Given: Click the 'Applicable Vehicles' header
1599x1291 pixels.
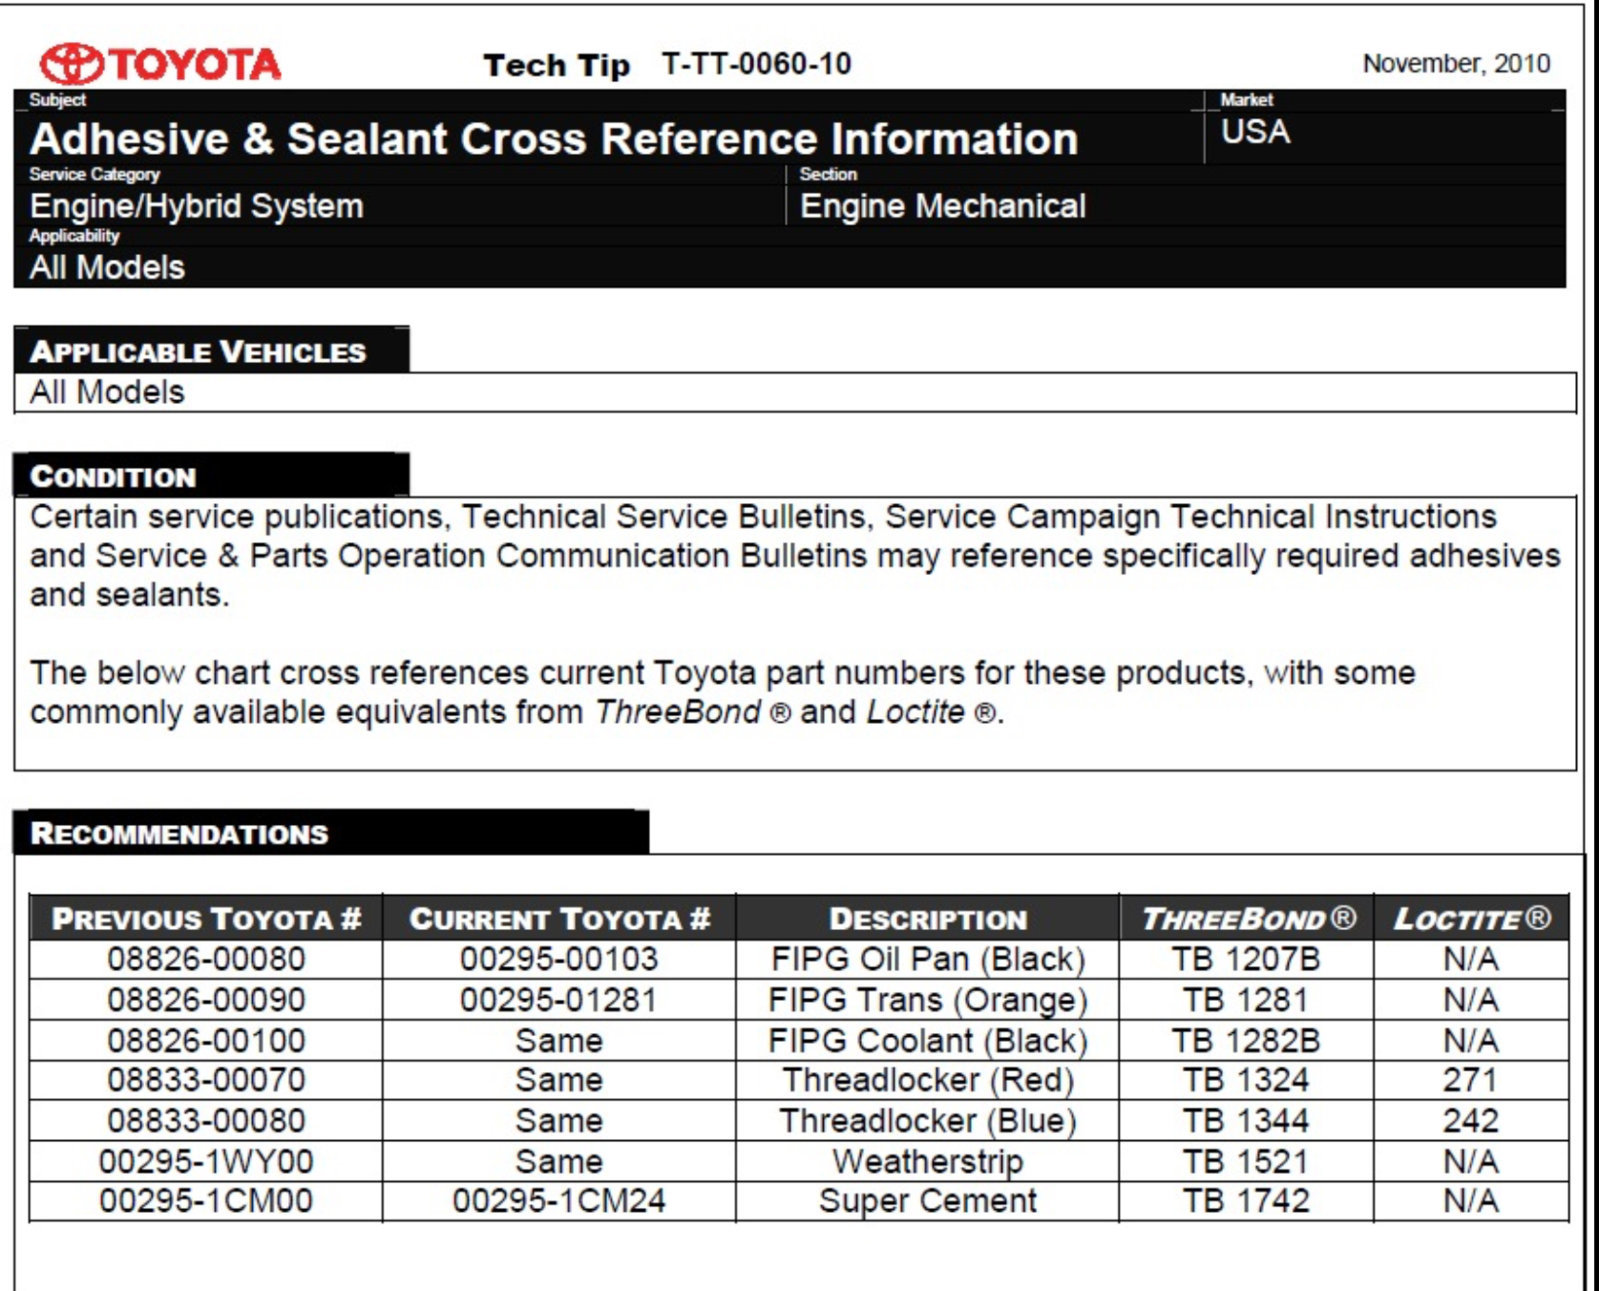Looking at the screenshot, I should 198,352.
